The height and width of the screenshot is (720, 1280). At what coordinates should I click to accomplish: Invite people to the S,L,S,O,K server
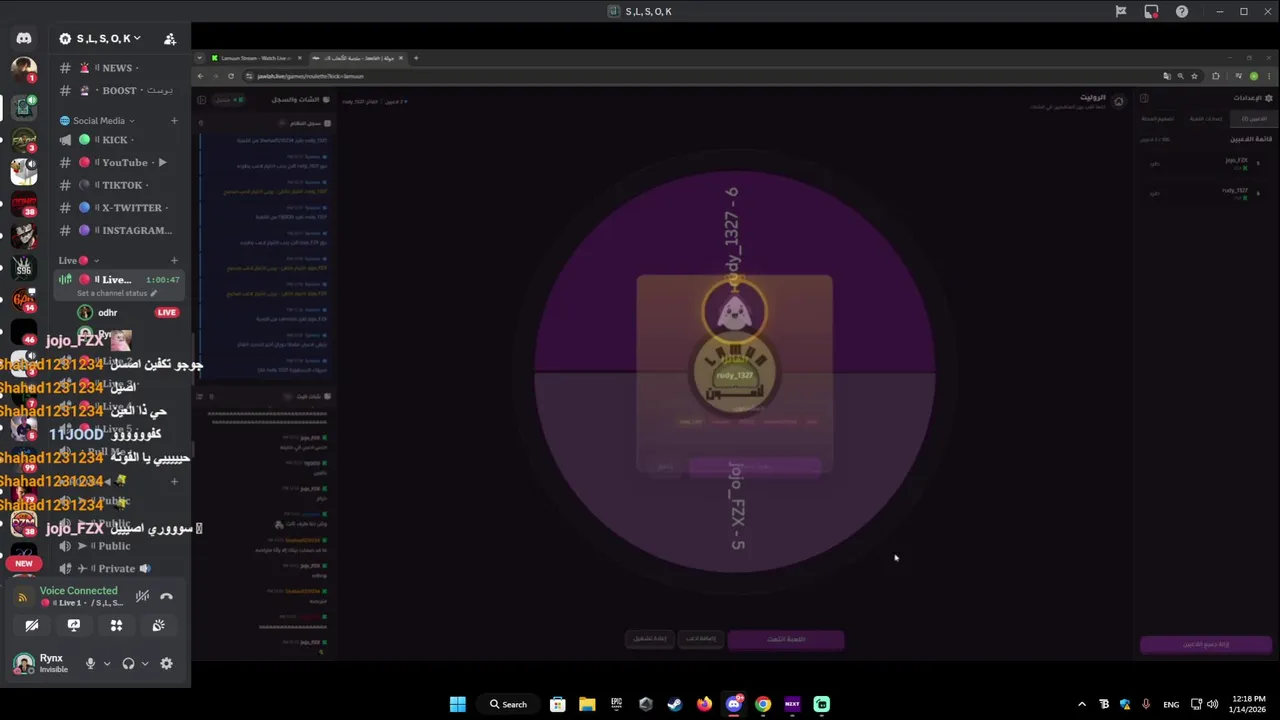pos(170,39)
